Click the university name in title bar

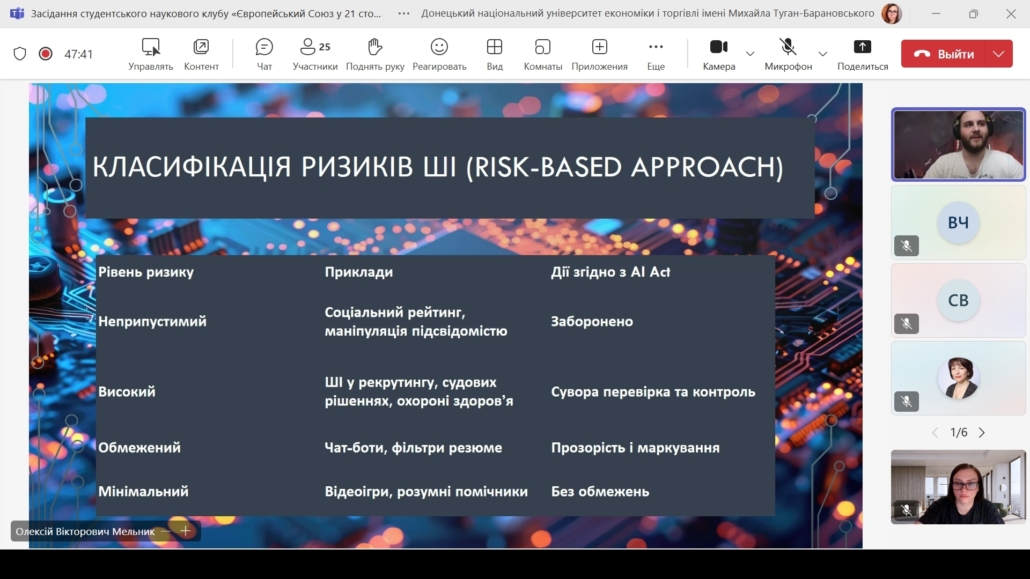click(x=648, y=13)
